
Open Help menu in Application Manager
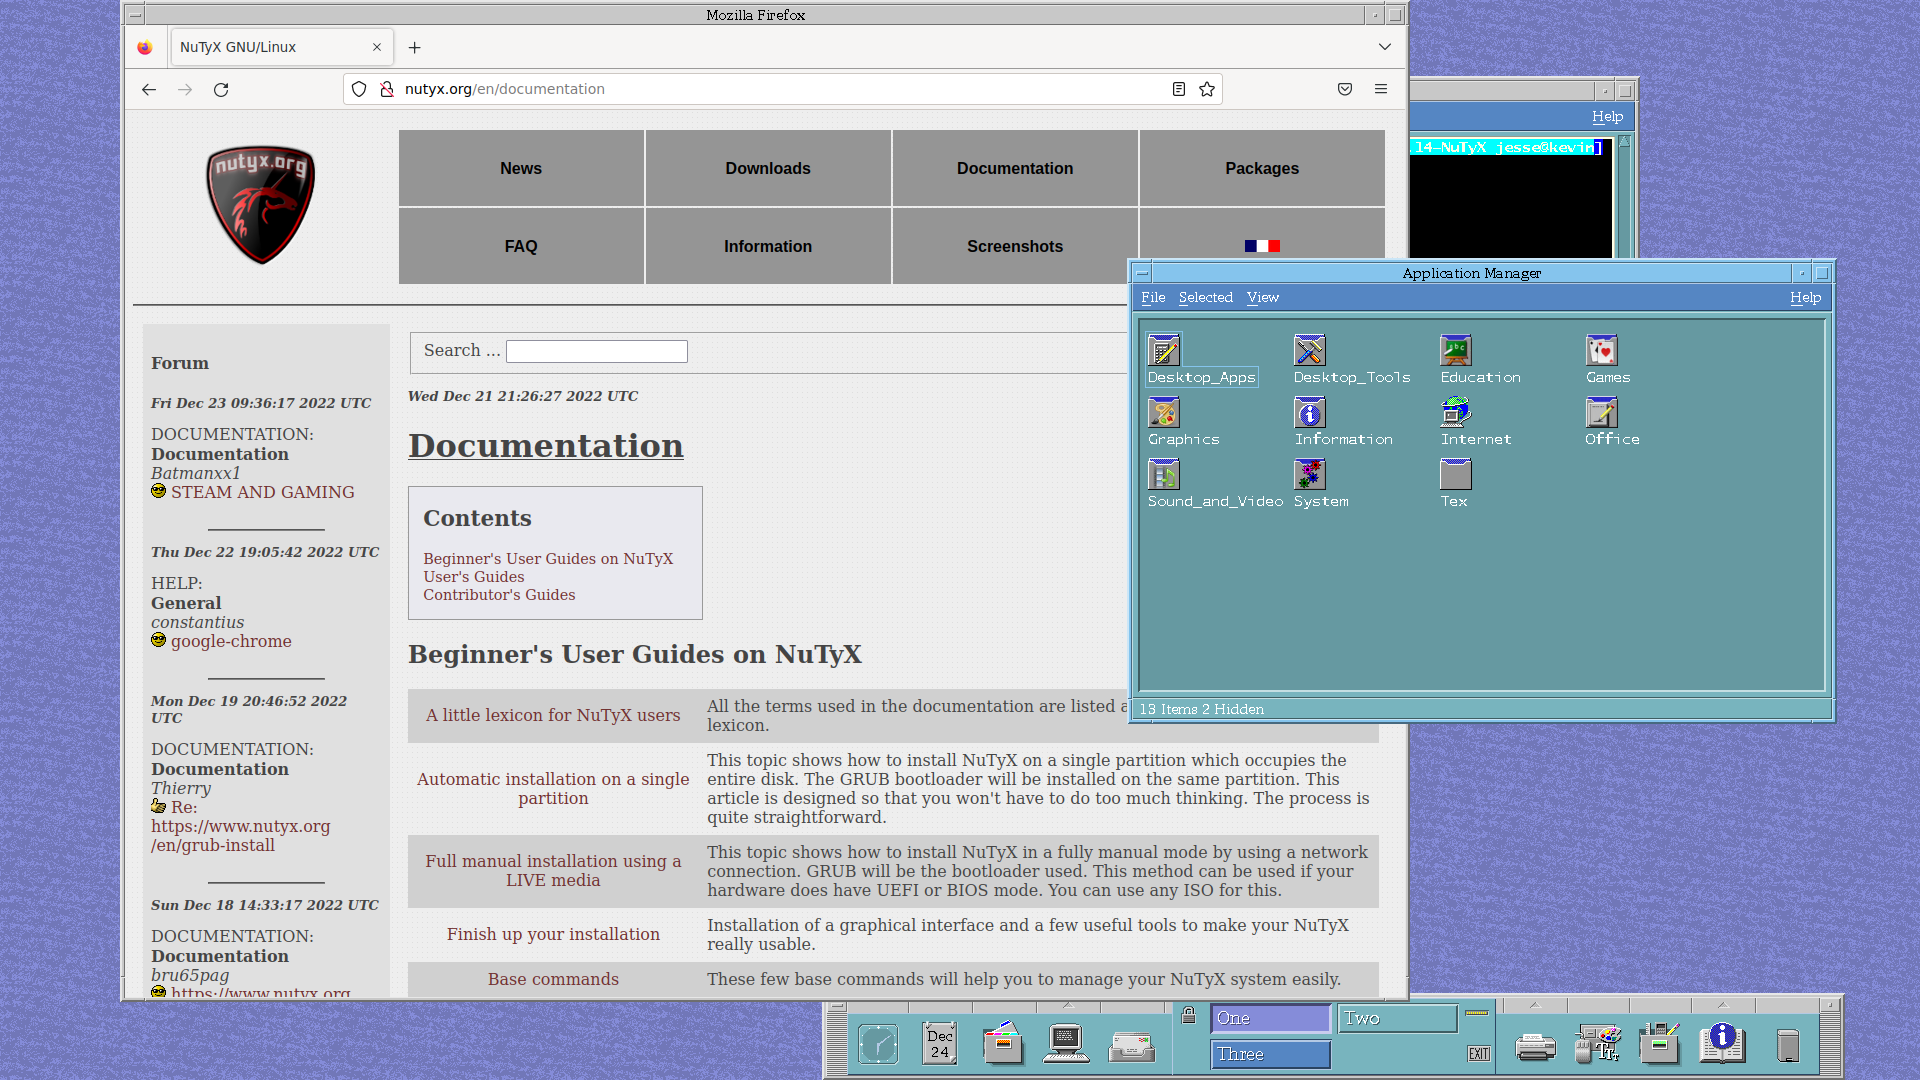(1805, 297)
